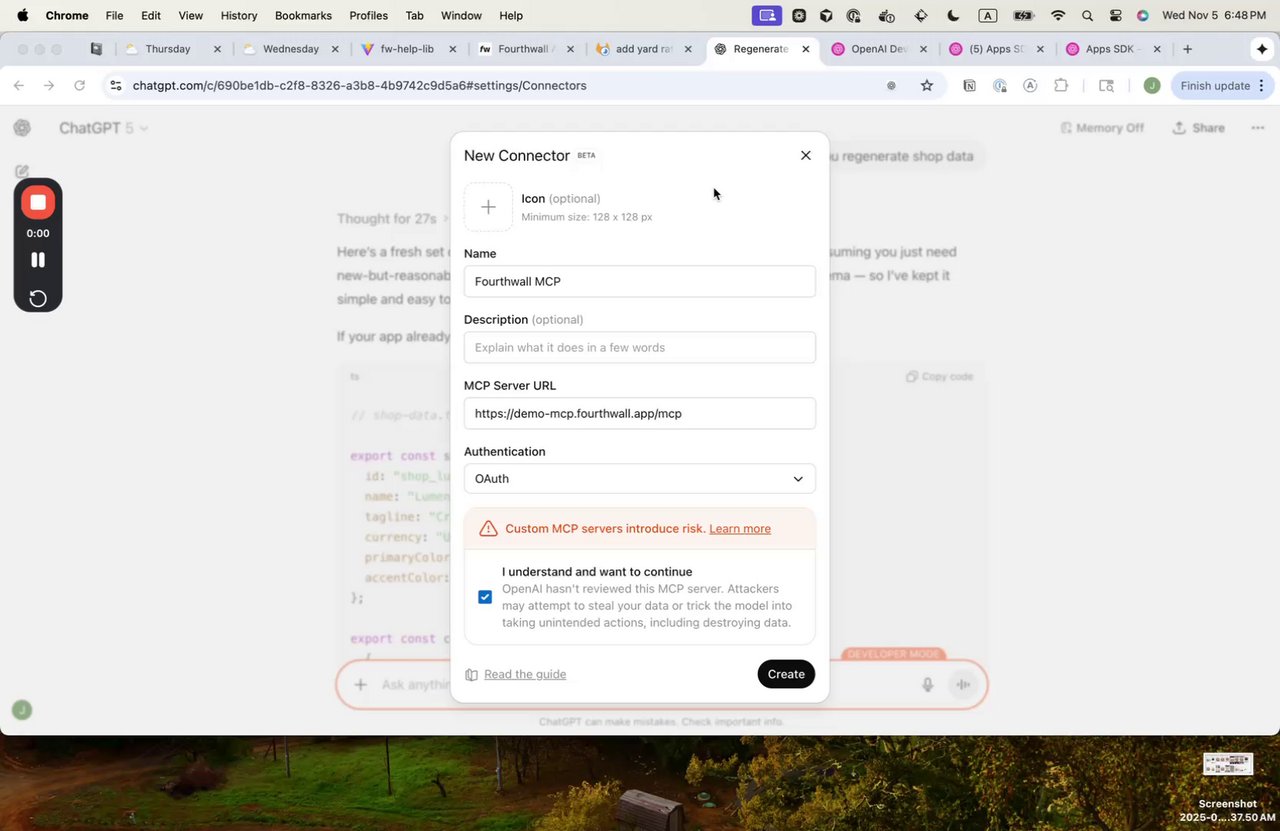Click the Finish update button
The image size is (1280, 831).
[1221, 85]
